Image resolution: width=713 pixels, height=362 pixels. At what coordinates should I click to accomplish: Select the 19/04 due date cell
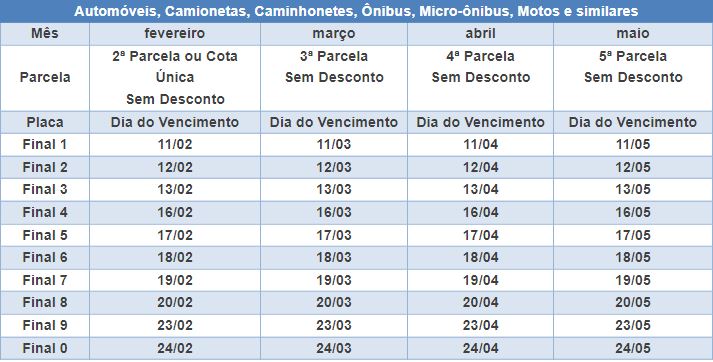click(480, 280)
